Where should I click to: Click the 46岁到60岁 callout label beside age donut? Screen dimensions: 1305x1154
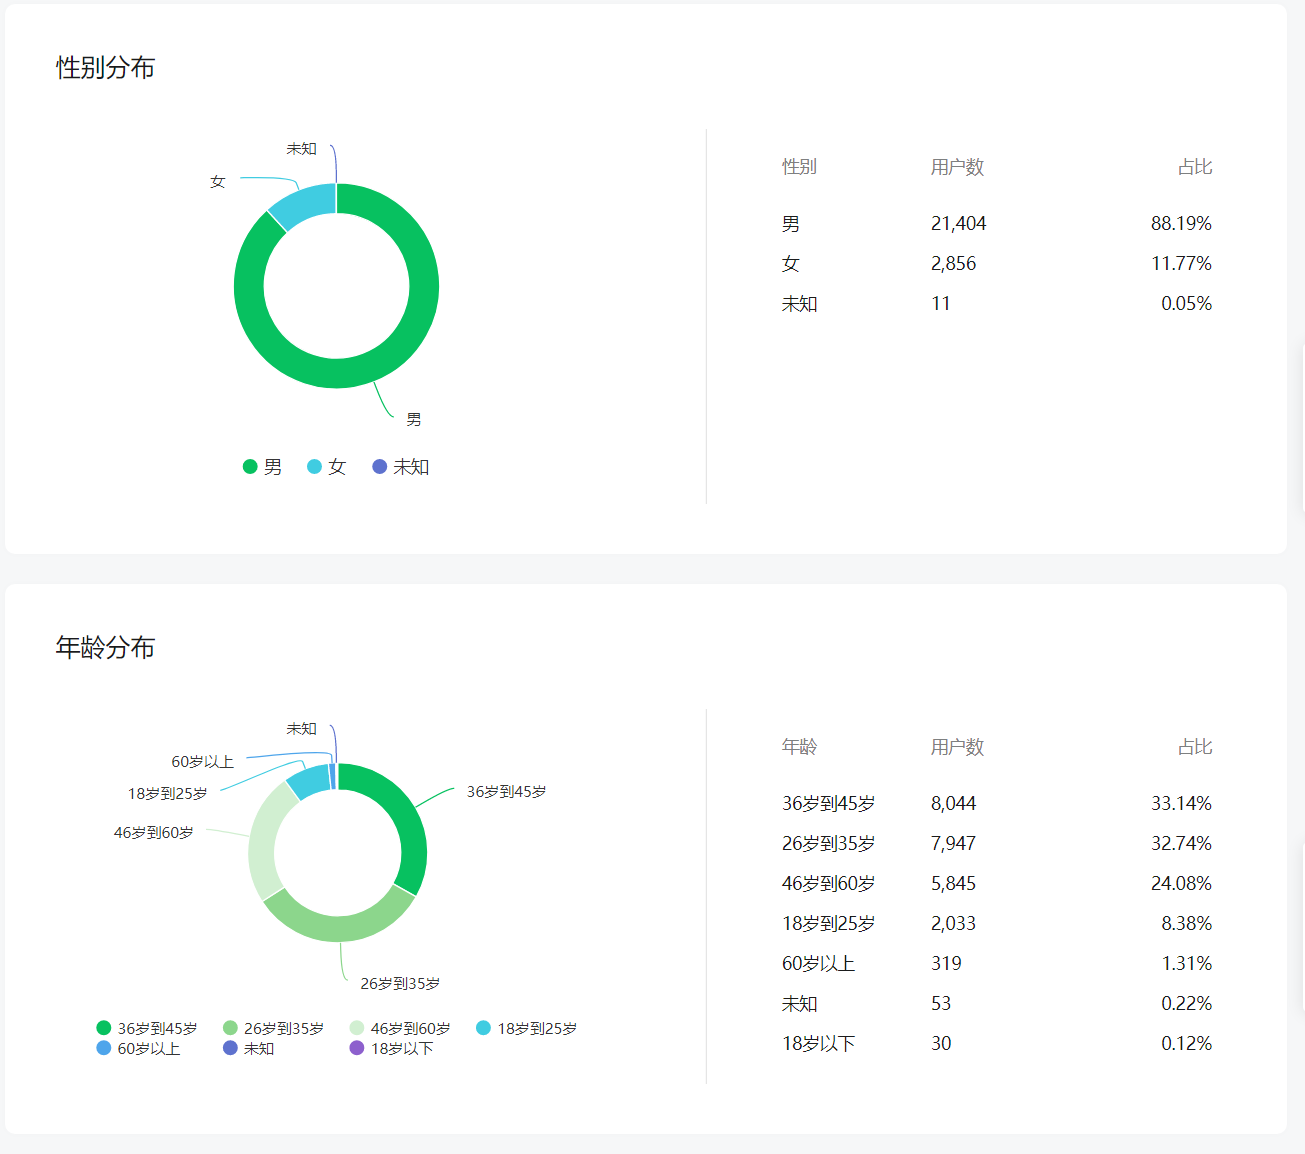tap(154, 833)
